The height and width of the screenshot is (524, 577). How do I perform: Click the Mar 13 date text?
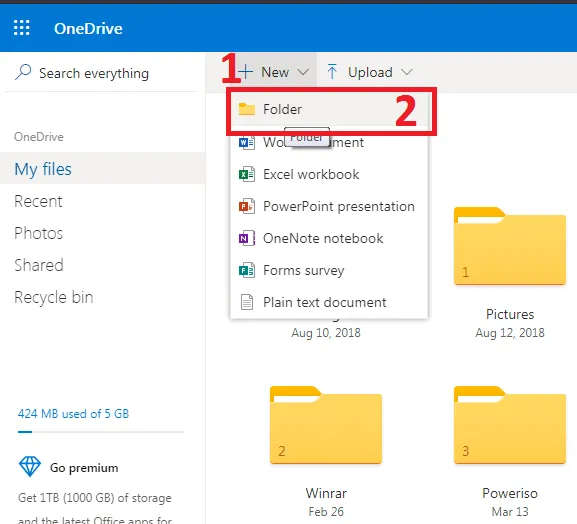point(510,511)
